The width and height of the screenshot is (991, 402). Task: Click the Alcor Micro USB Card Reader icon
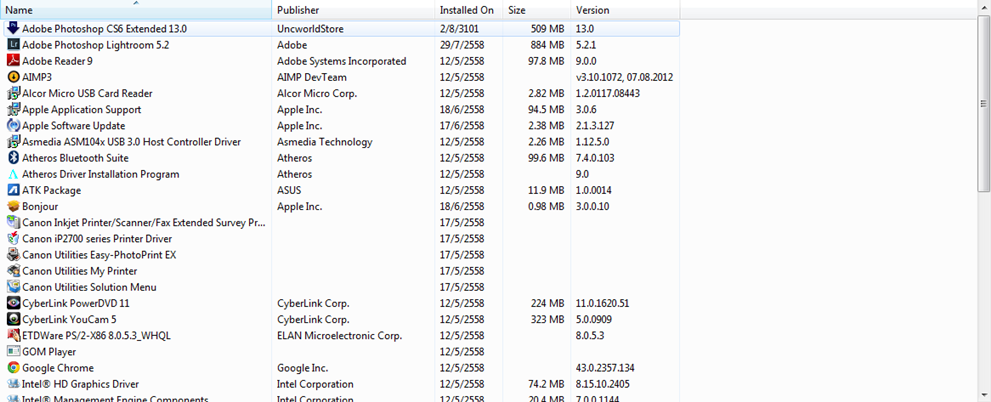(x=13, y=93)
